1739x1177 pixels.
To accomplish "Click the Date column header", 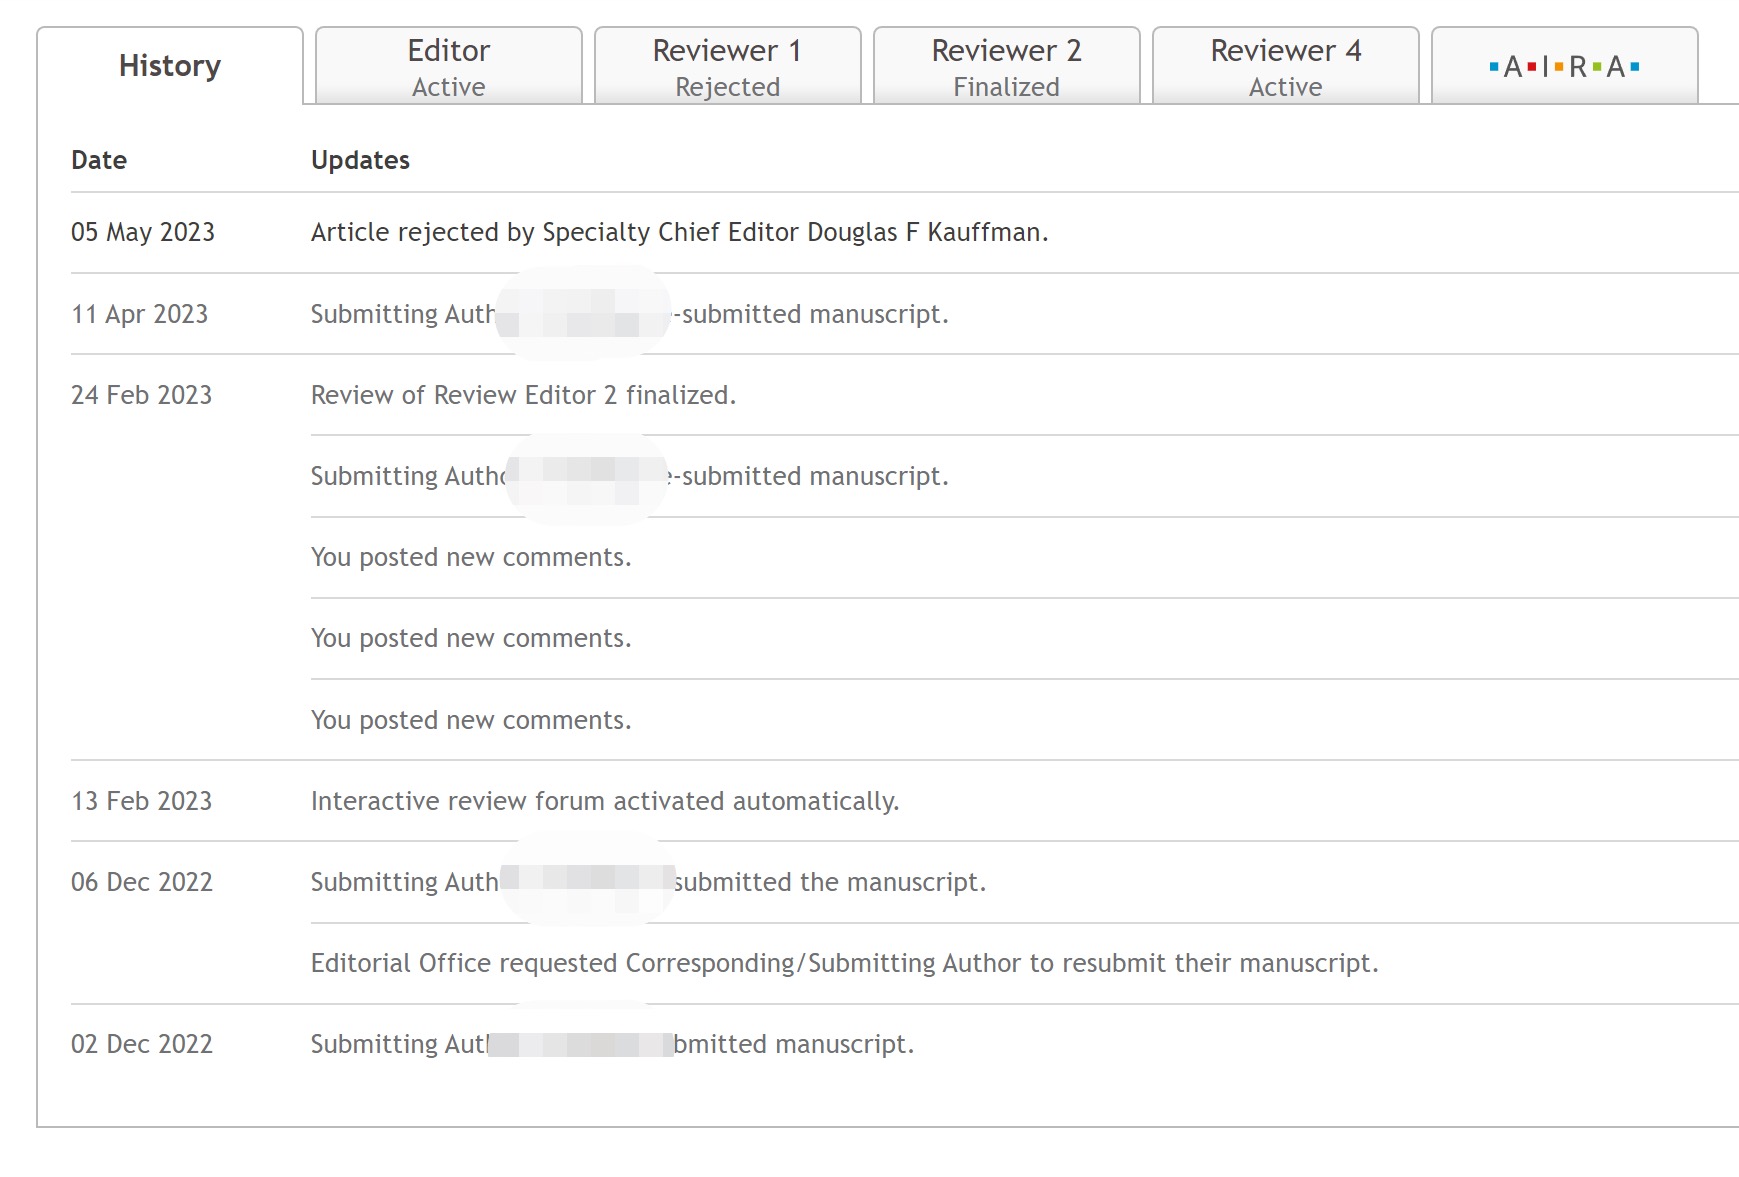I will [99, 160].
